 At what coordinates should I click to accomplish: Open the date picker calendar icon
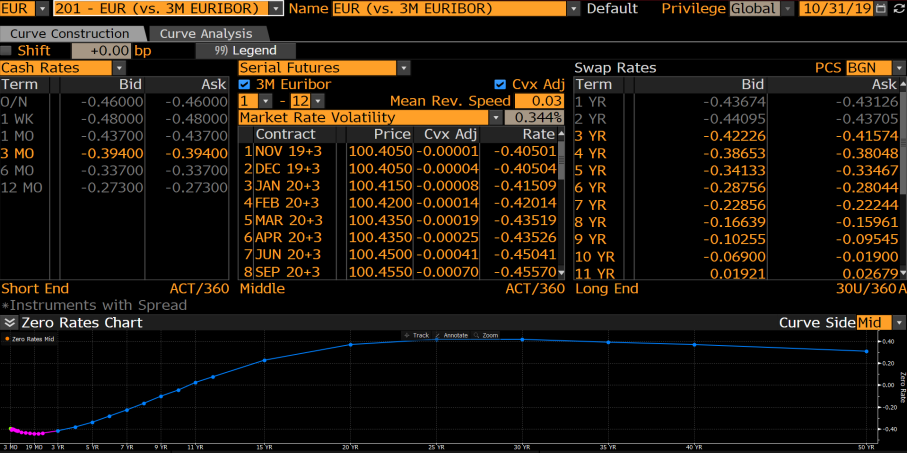point(881,8)
